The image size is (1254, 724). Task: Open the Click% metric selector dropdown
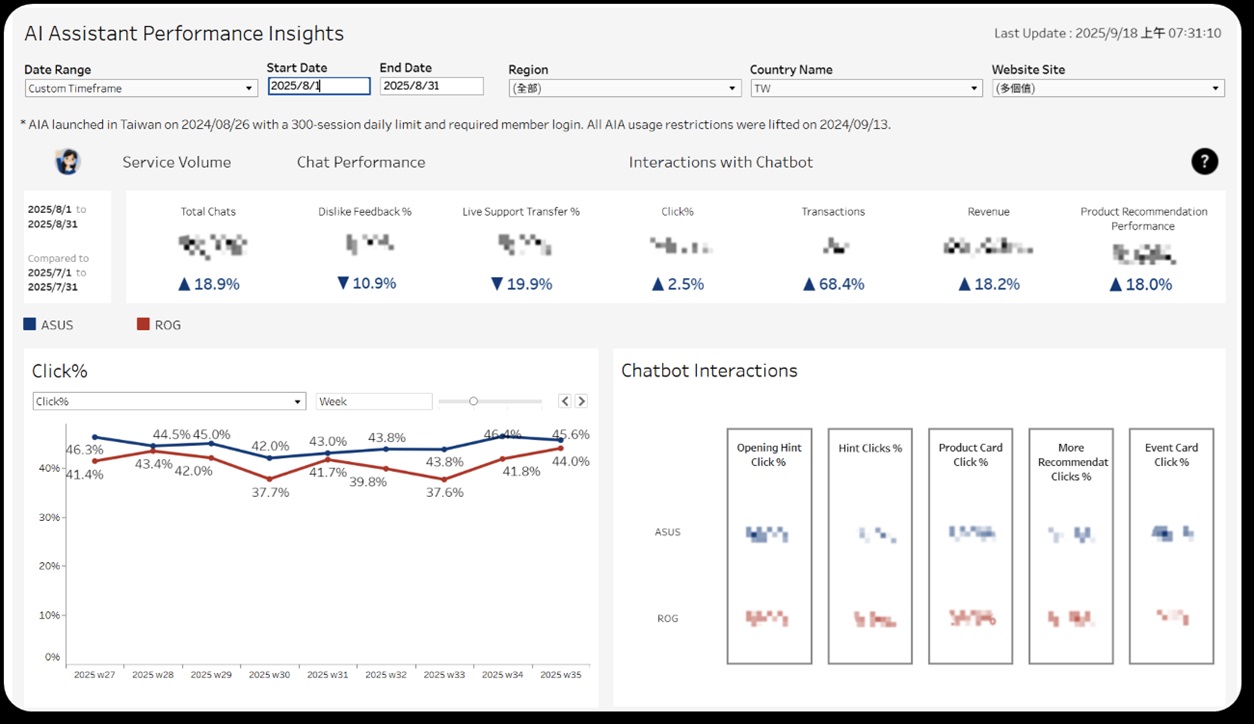tap(168, 401)
